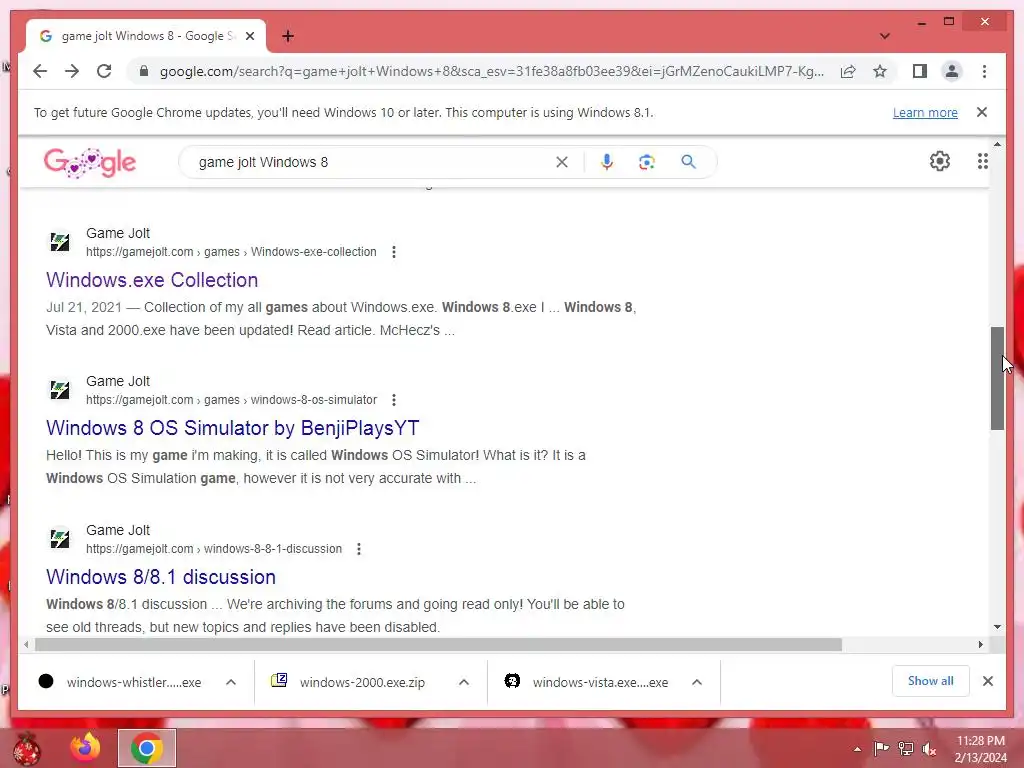Dismiss the Chrome update notice
The width and height of the screenshot is (1024, 768).
click(982, 112)
